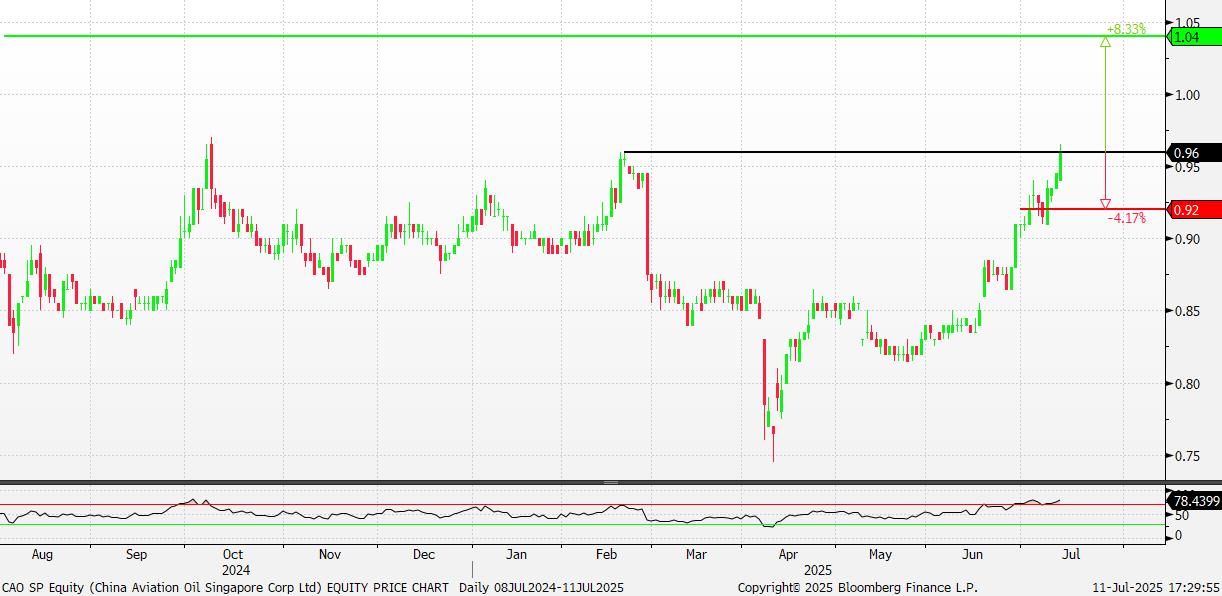Click the green target line at 1.04
Screen dimensions: 1222x596
tap(585, 37)
